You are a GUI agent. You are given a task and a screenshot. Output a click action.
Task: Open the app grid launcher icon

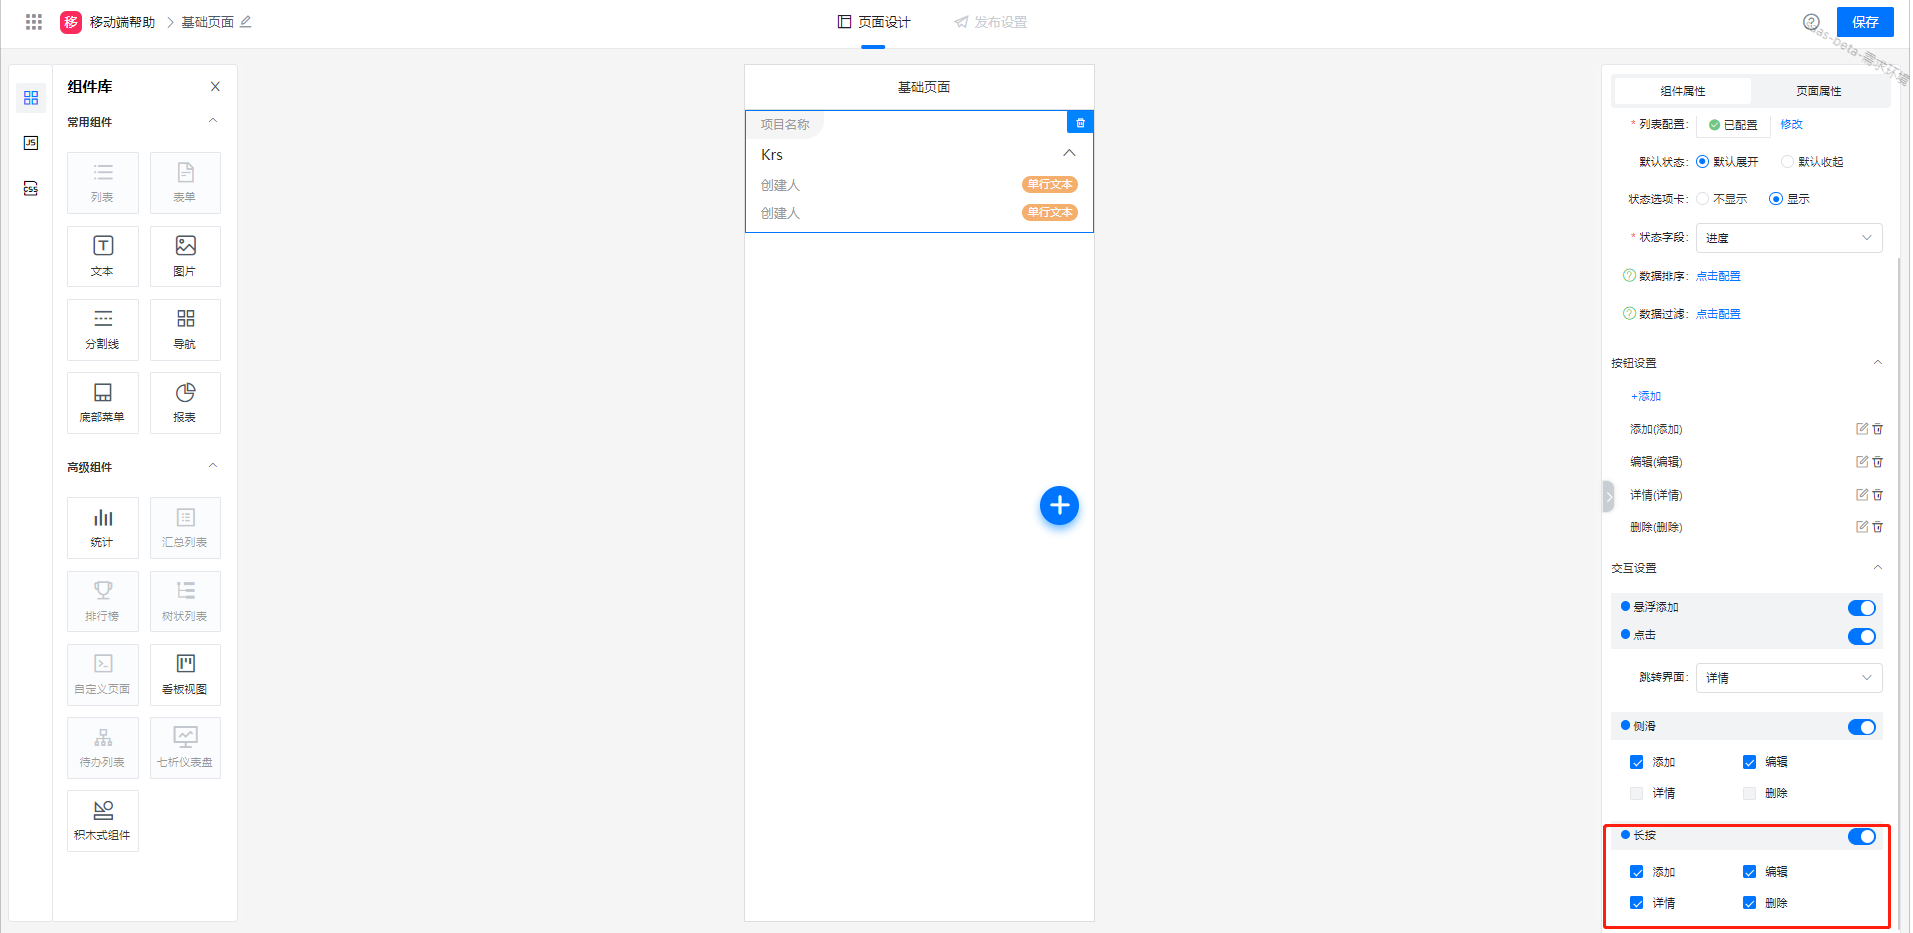[x=33, y=22]
